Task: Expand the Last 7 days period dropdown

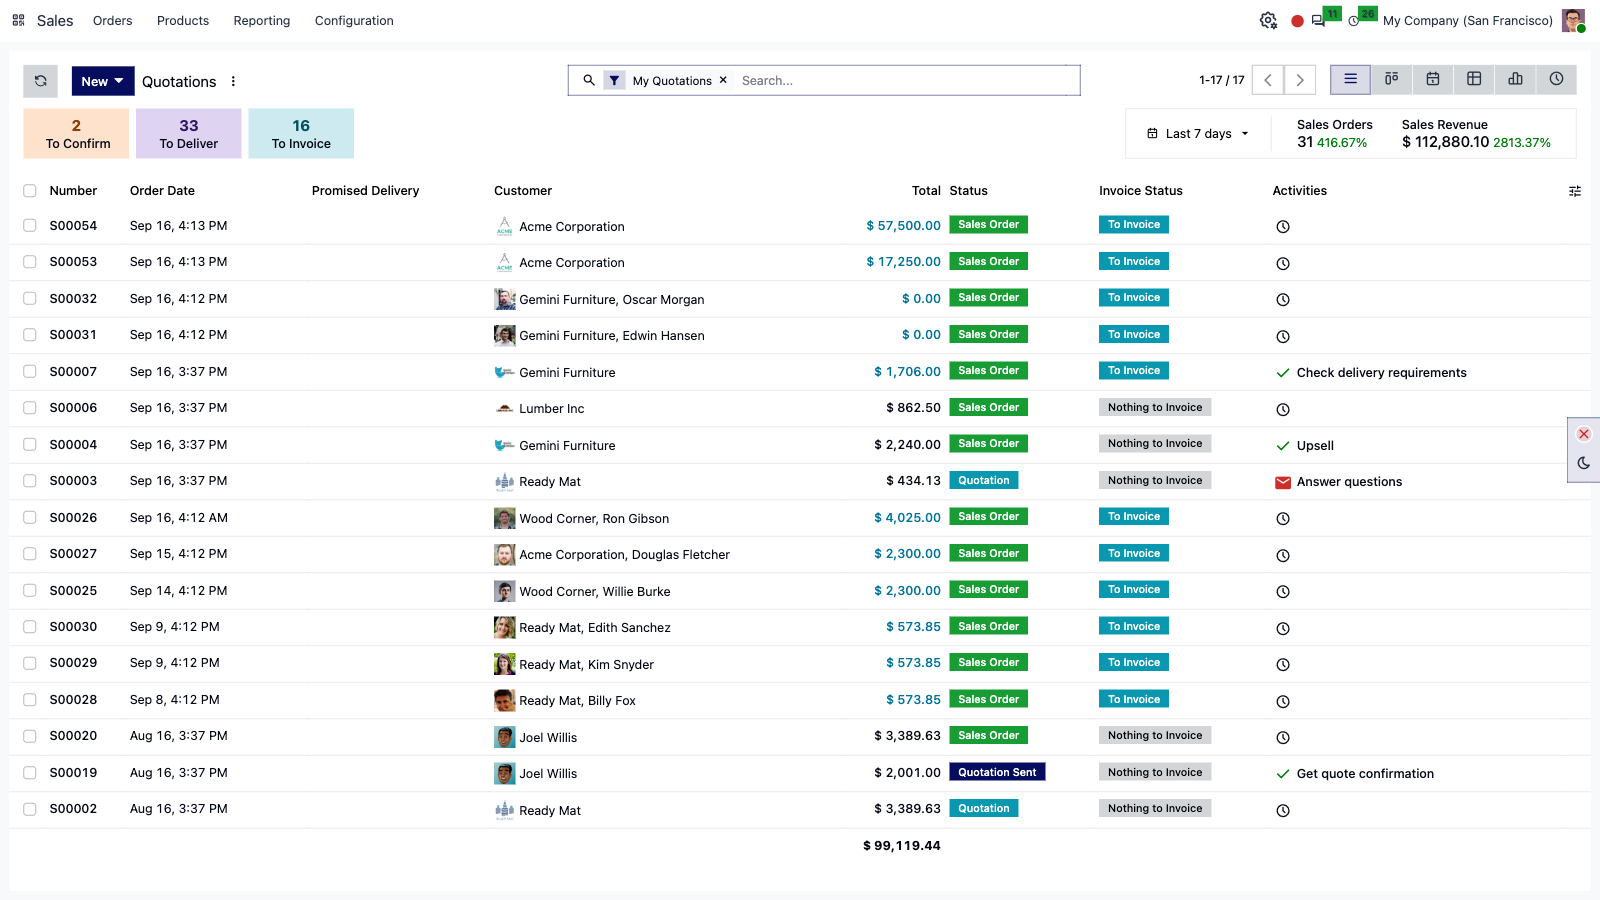Action: tap(1198, 134)
